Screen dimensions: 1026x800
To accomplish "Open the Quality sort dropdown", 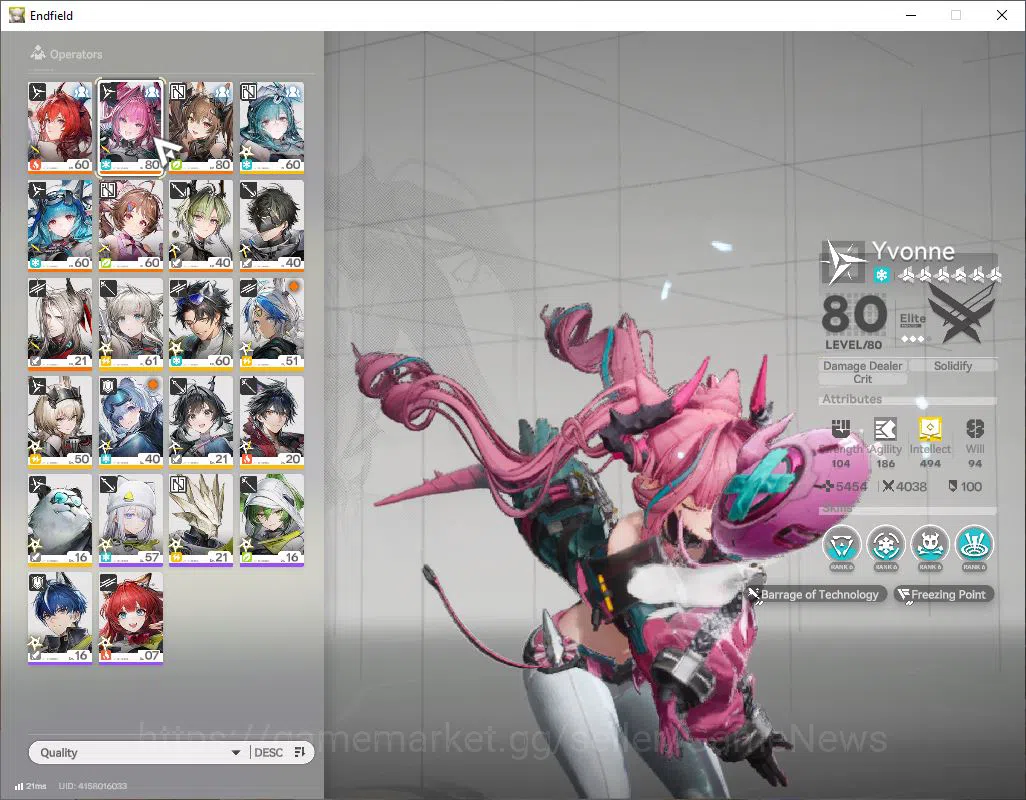I will tap(139, 752).
